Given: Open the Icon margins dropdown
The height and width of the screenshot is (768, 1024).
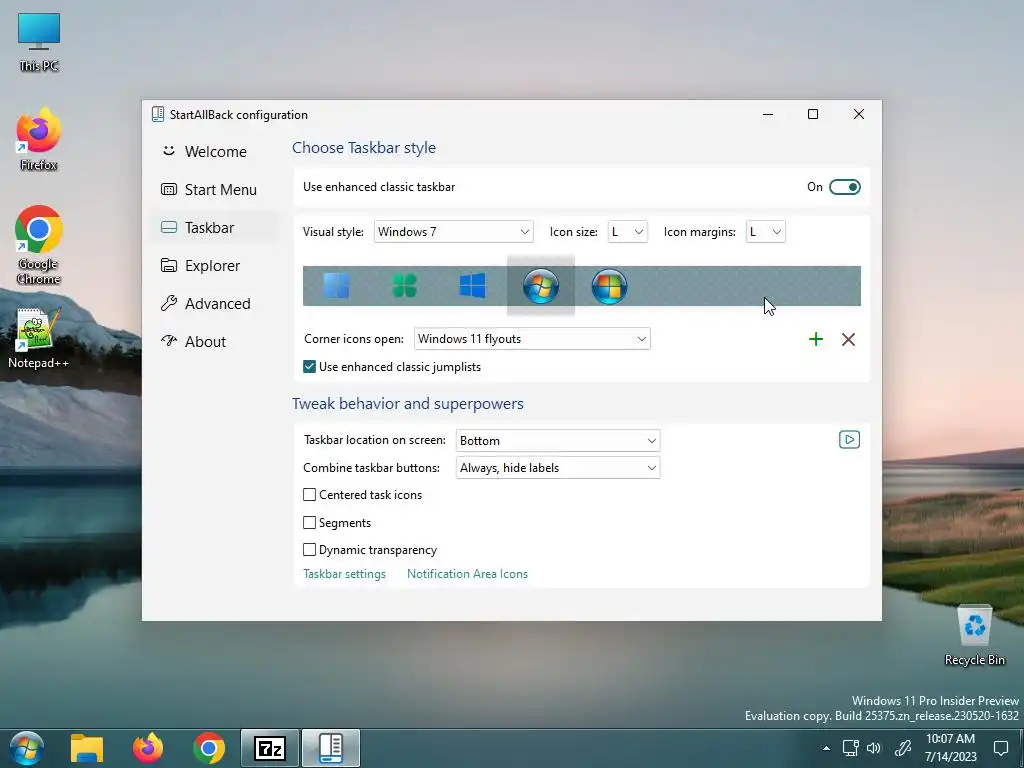Looking at the screenshot, I should tap(765, 232).
